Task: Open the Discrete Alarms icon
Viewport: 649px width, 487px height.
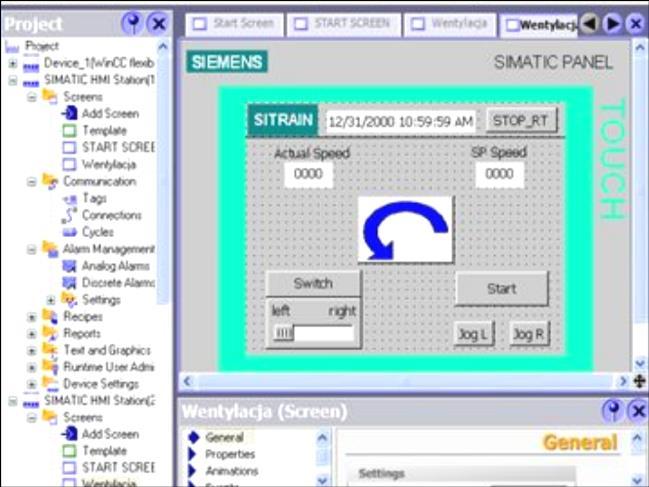Action: 69,283
